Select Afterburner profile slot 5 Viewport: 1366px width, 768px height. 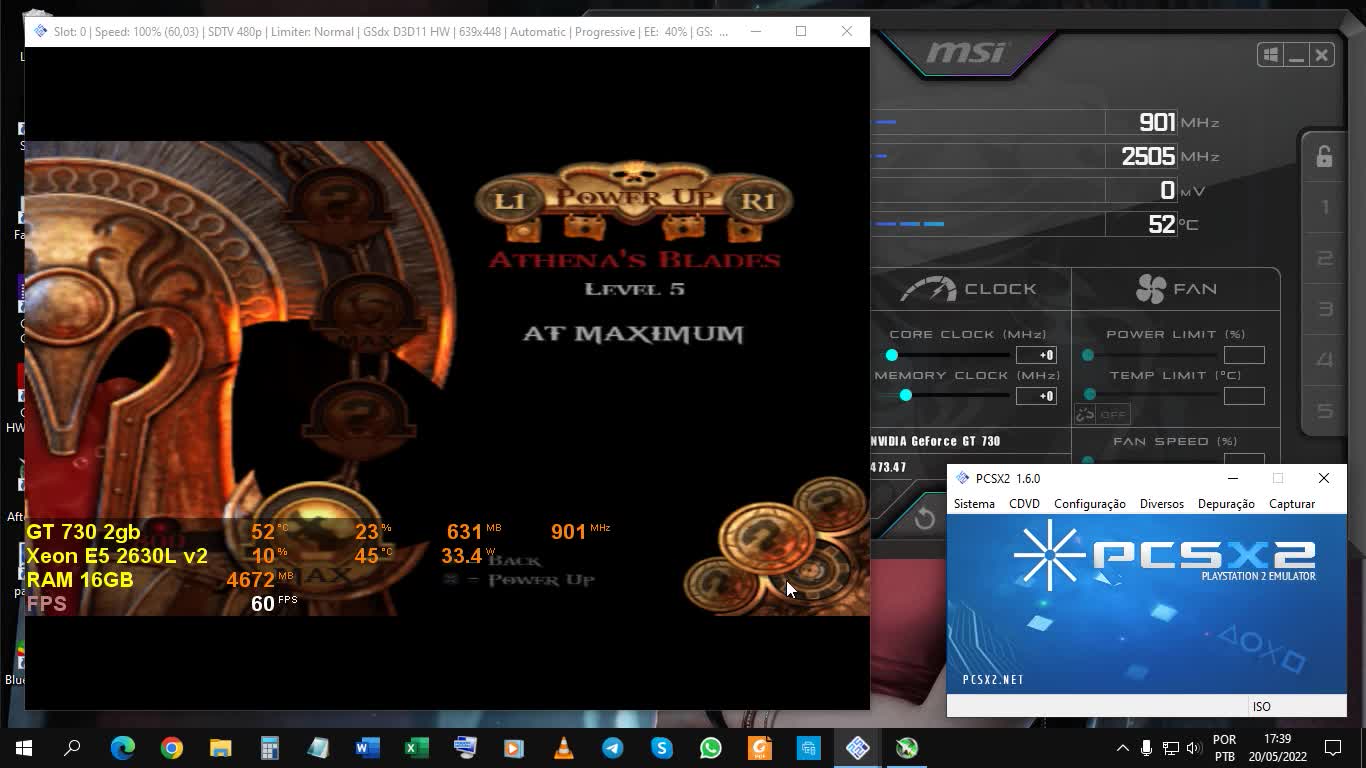[x=1325, y=411]
